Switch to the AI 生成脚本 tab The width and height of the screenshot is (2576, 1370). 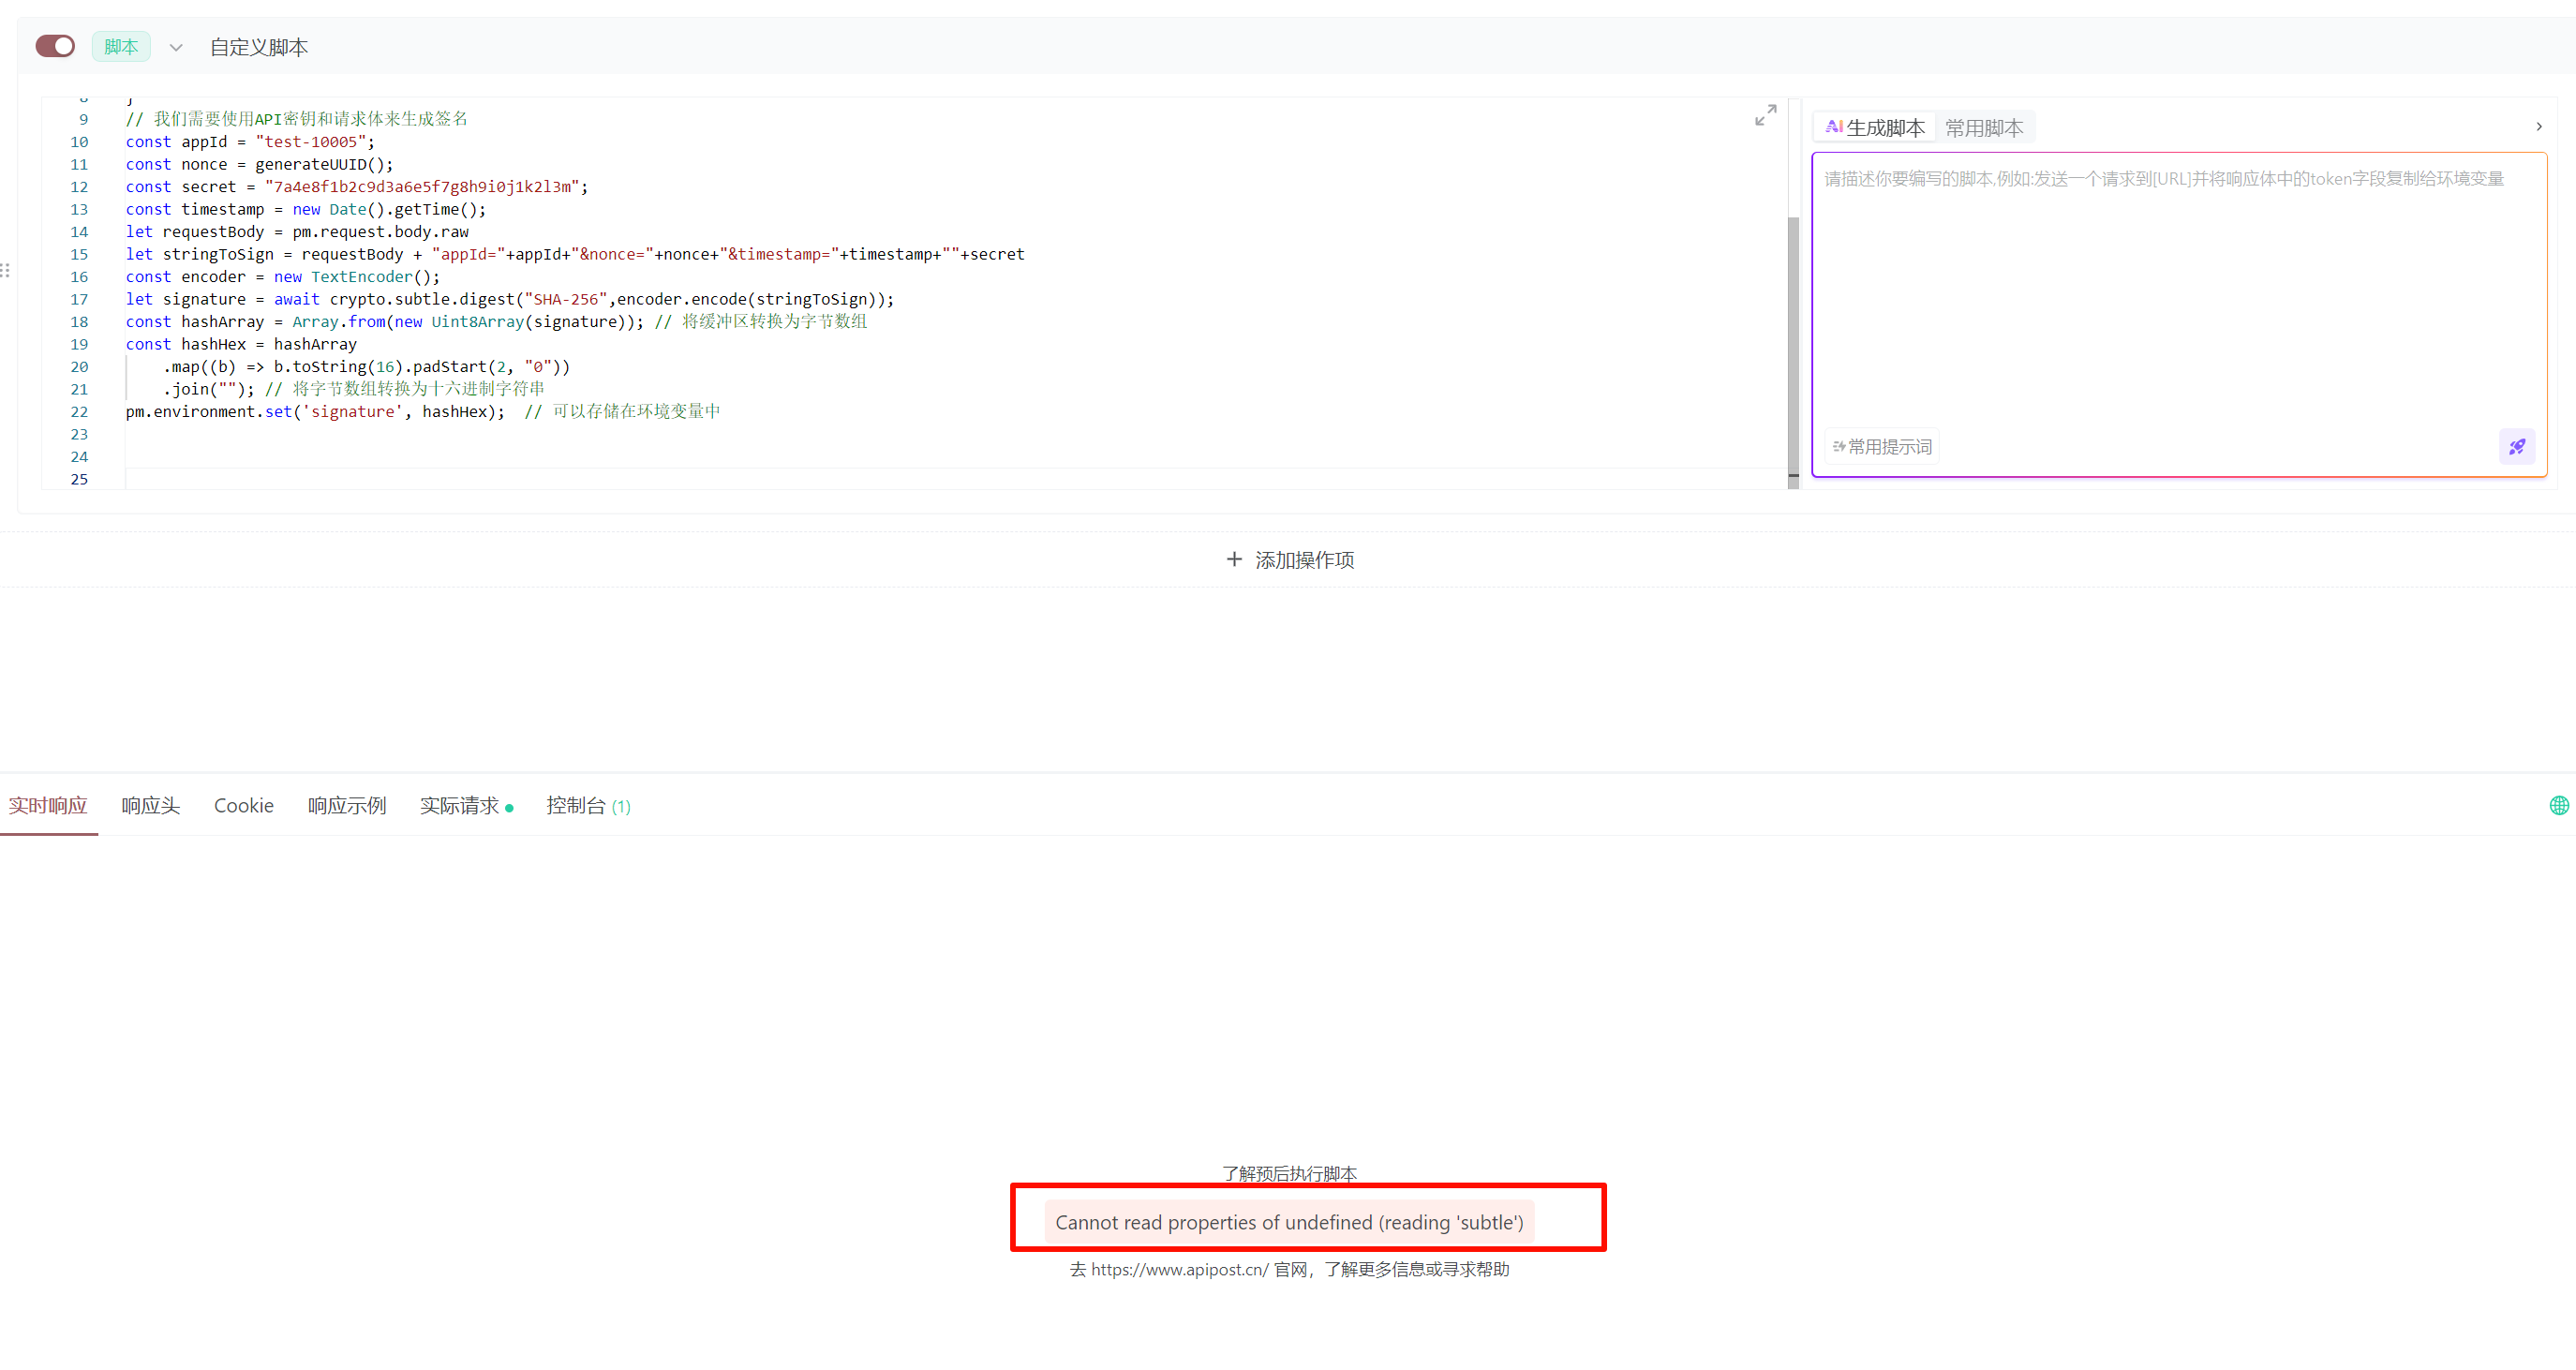[x=1875, y=127]
